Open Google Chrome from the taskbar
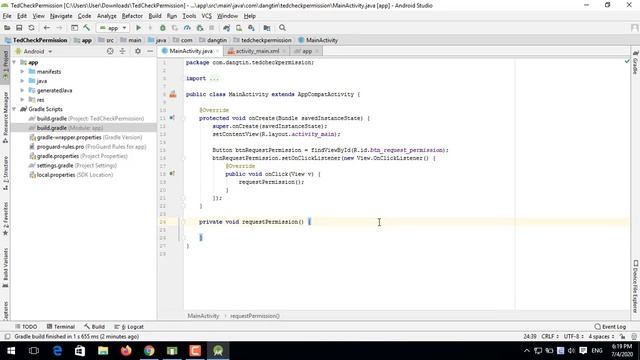 pos(149,351)
